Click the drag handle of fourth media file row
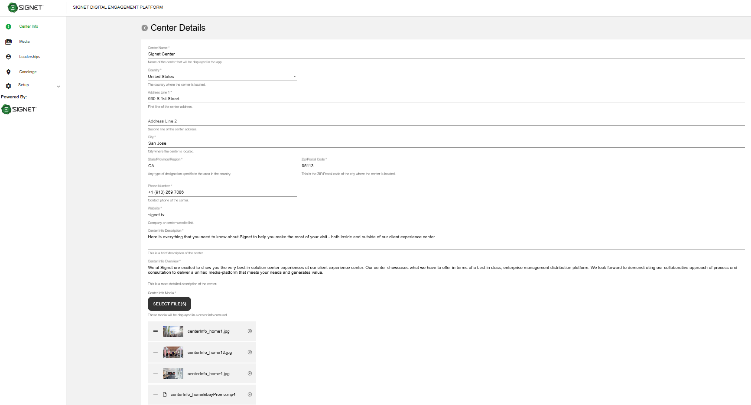Viewport: 751px width, 405px height. tap(155, 394)
